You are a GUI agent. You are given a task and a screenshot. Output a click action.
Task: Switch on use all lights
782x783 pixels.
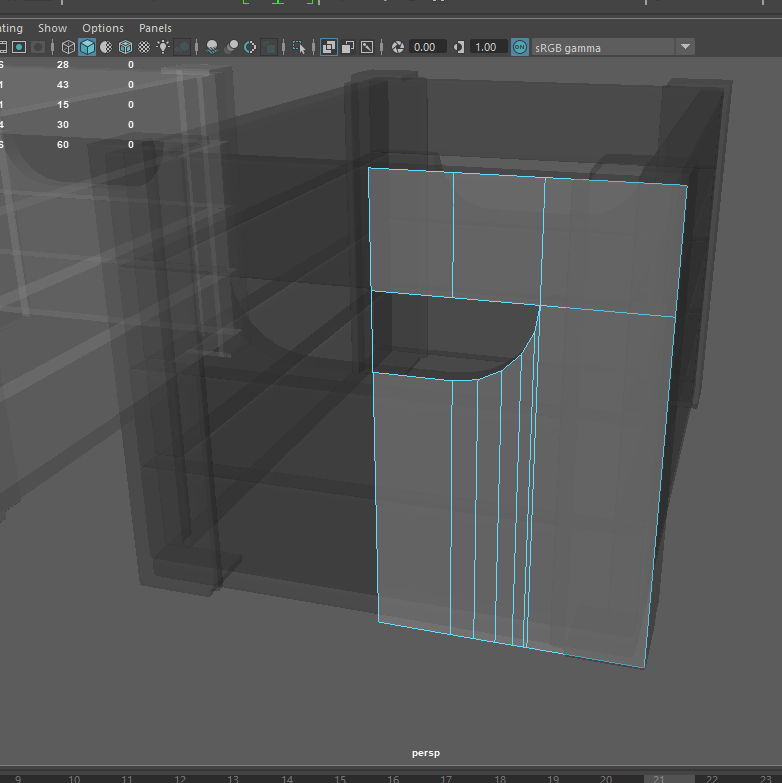[x=163, y=47]
